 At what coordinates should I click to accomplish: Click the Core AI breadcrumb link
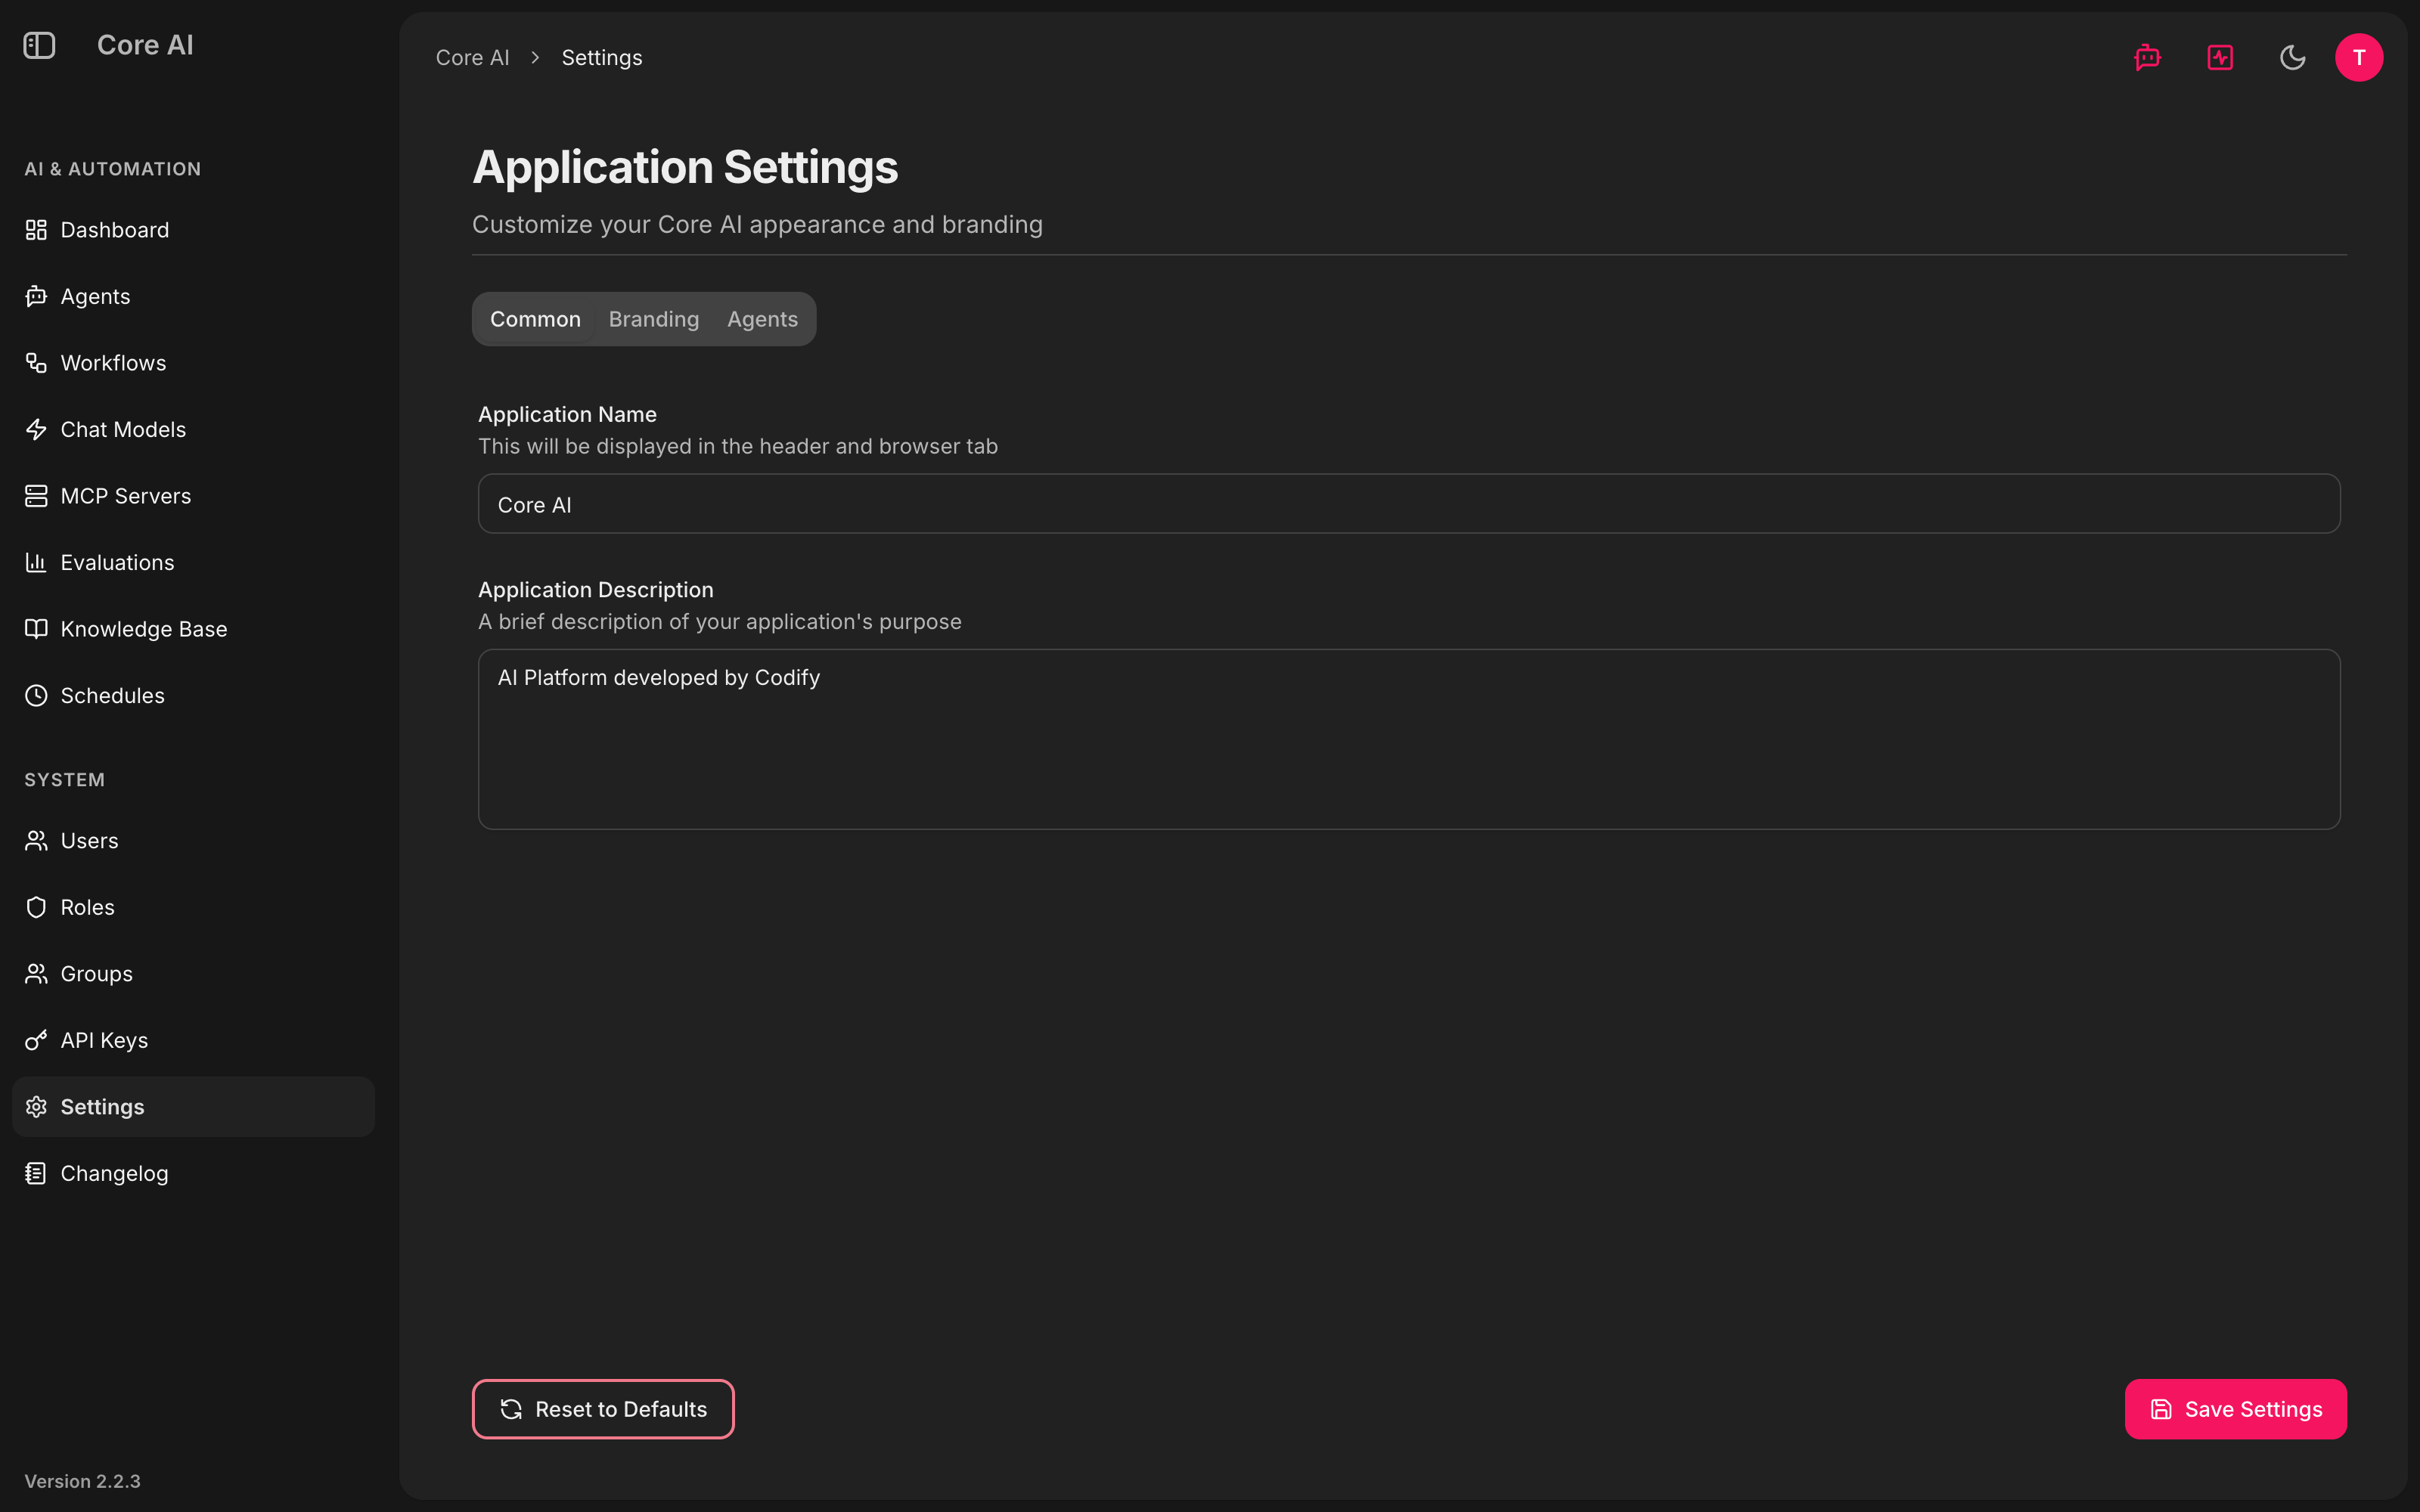pyautogui.click(x=472, y=58)
